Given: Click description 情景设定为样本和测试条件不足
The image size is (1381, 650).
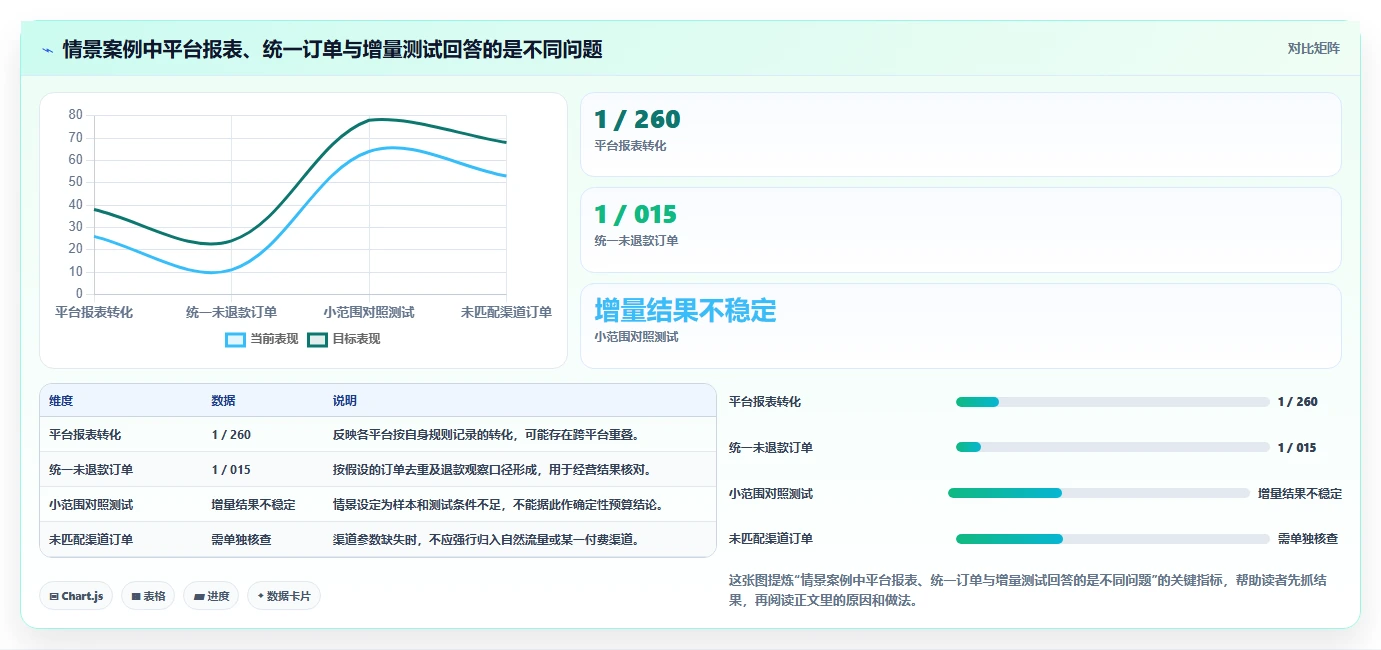Looking at the screenshot, I should 418,505.
